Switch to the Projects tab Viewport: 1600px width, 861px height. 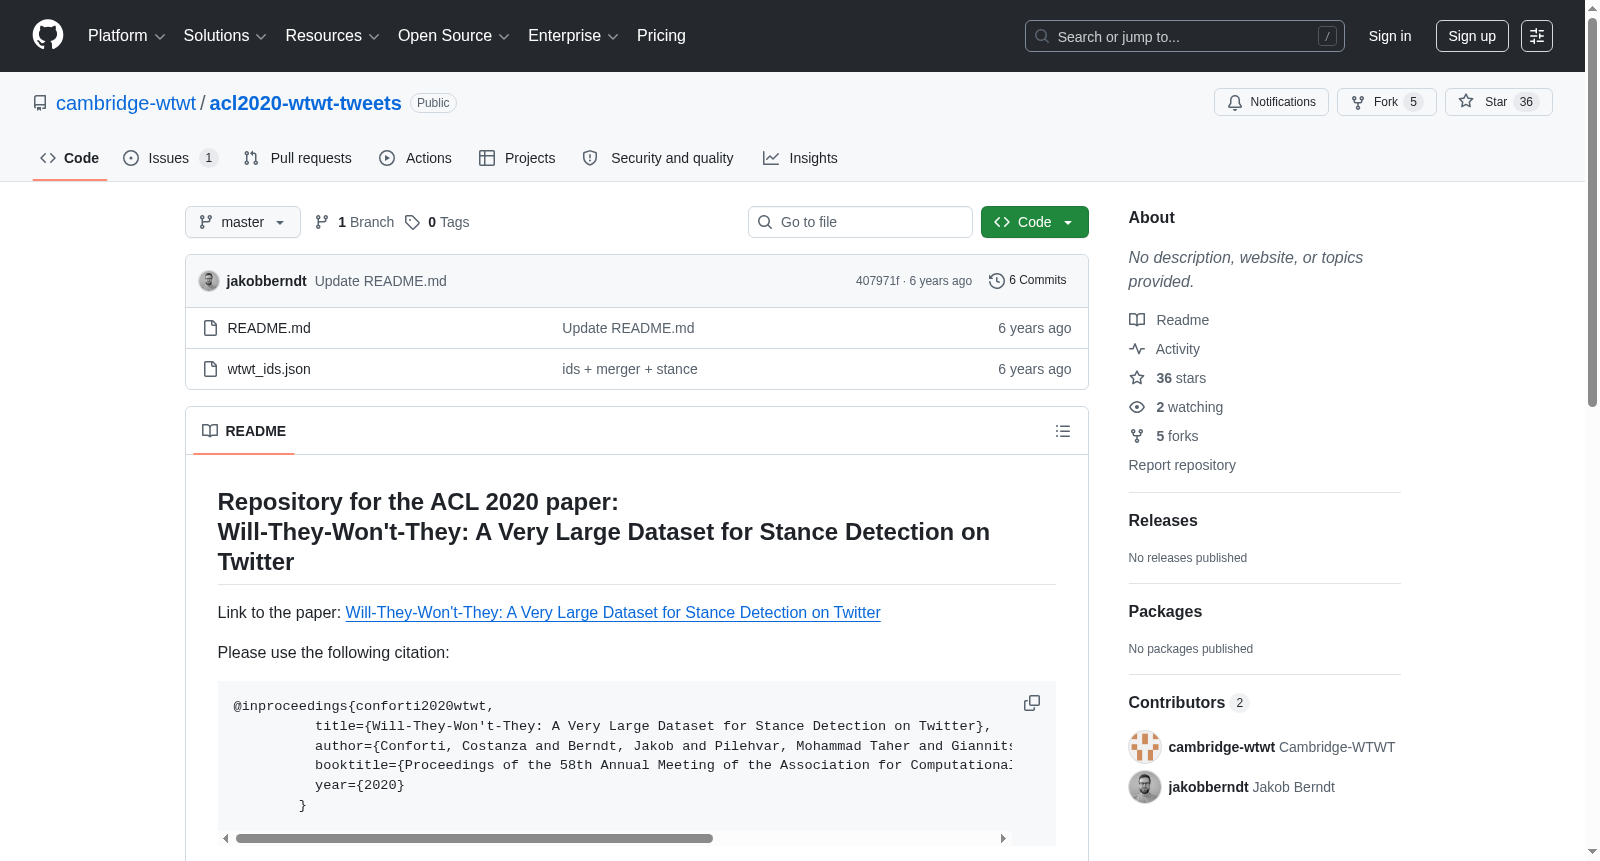click(517, 158)
